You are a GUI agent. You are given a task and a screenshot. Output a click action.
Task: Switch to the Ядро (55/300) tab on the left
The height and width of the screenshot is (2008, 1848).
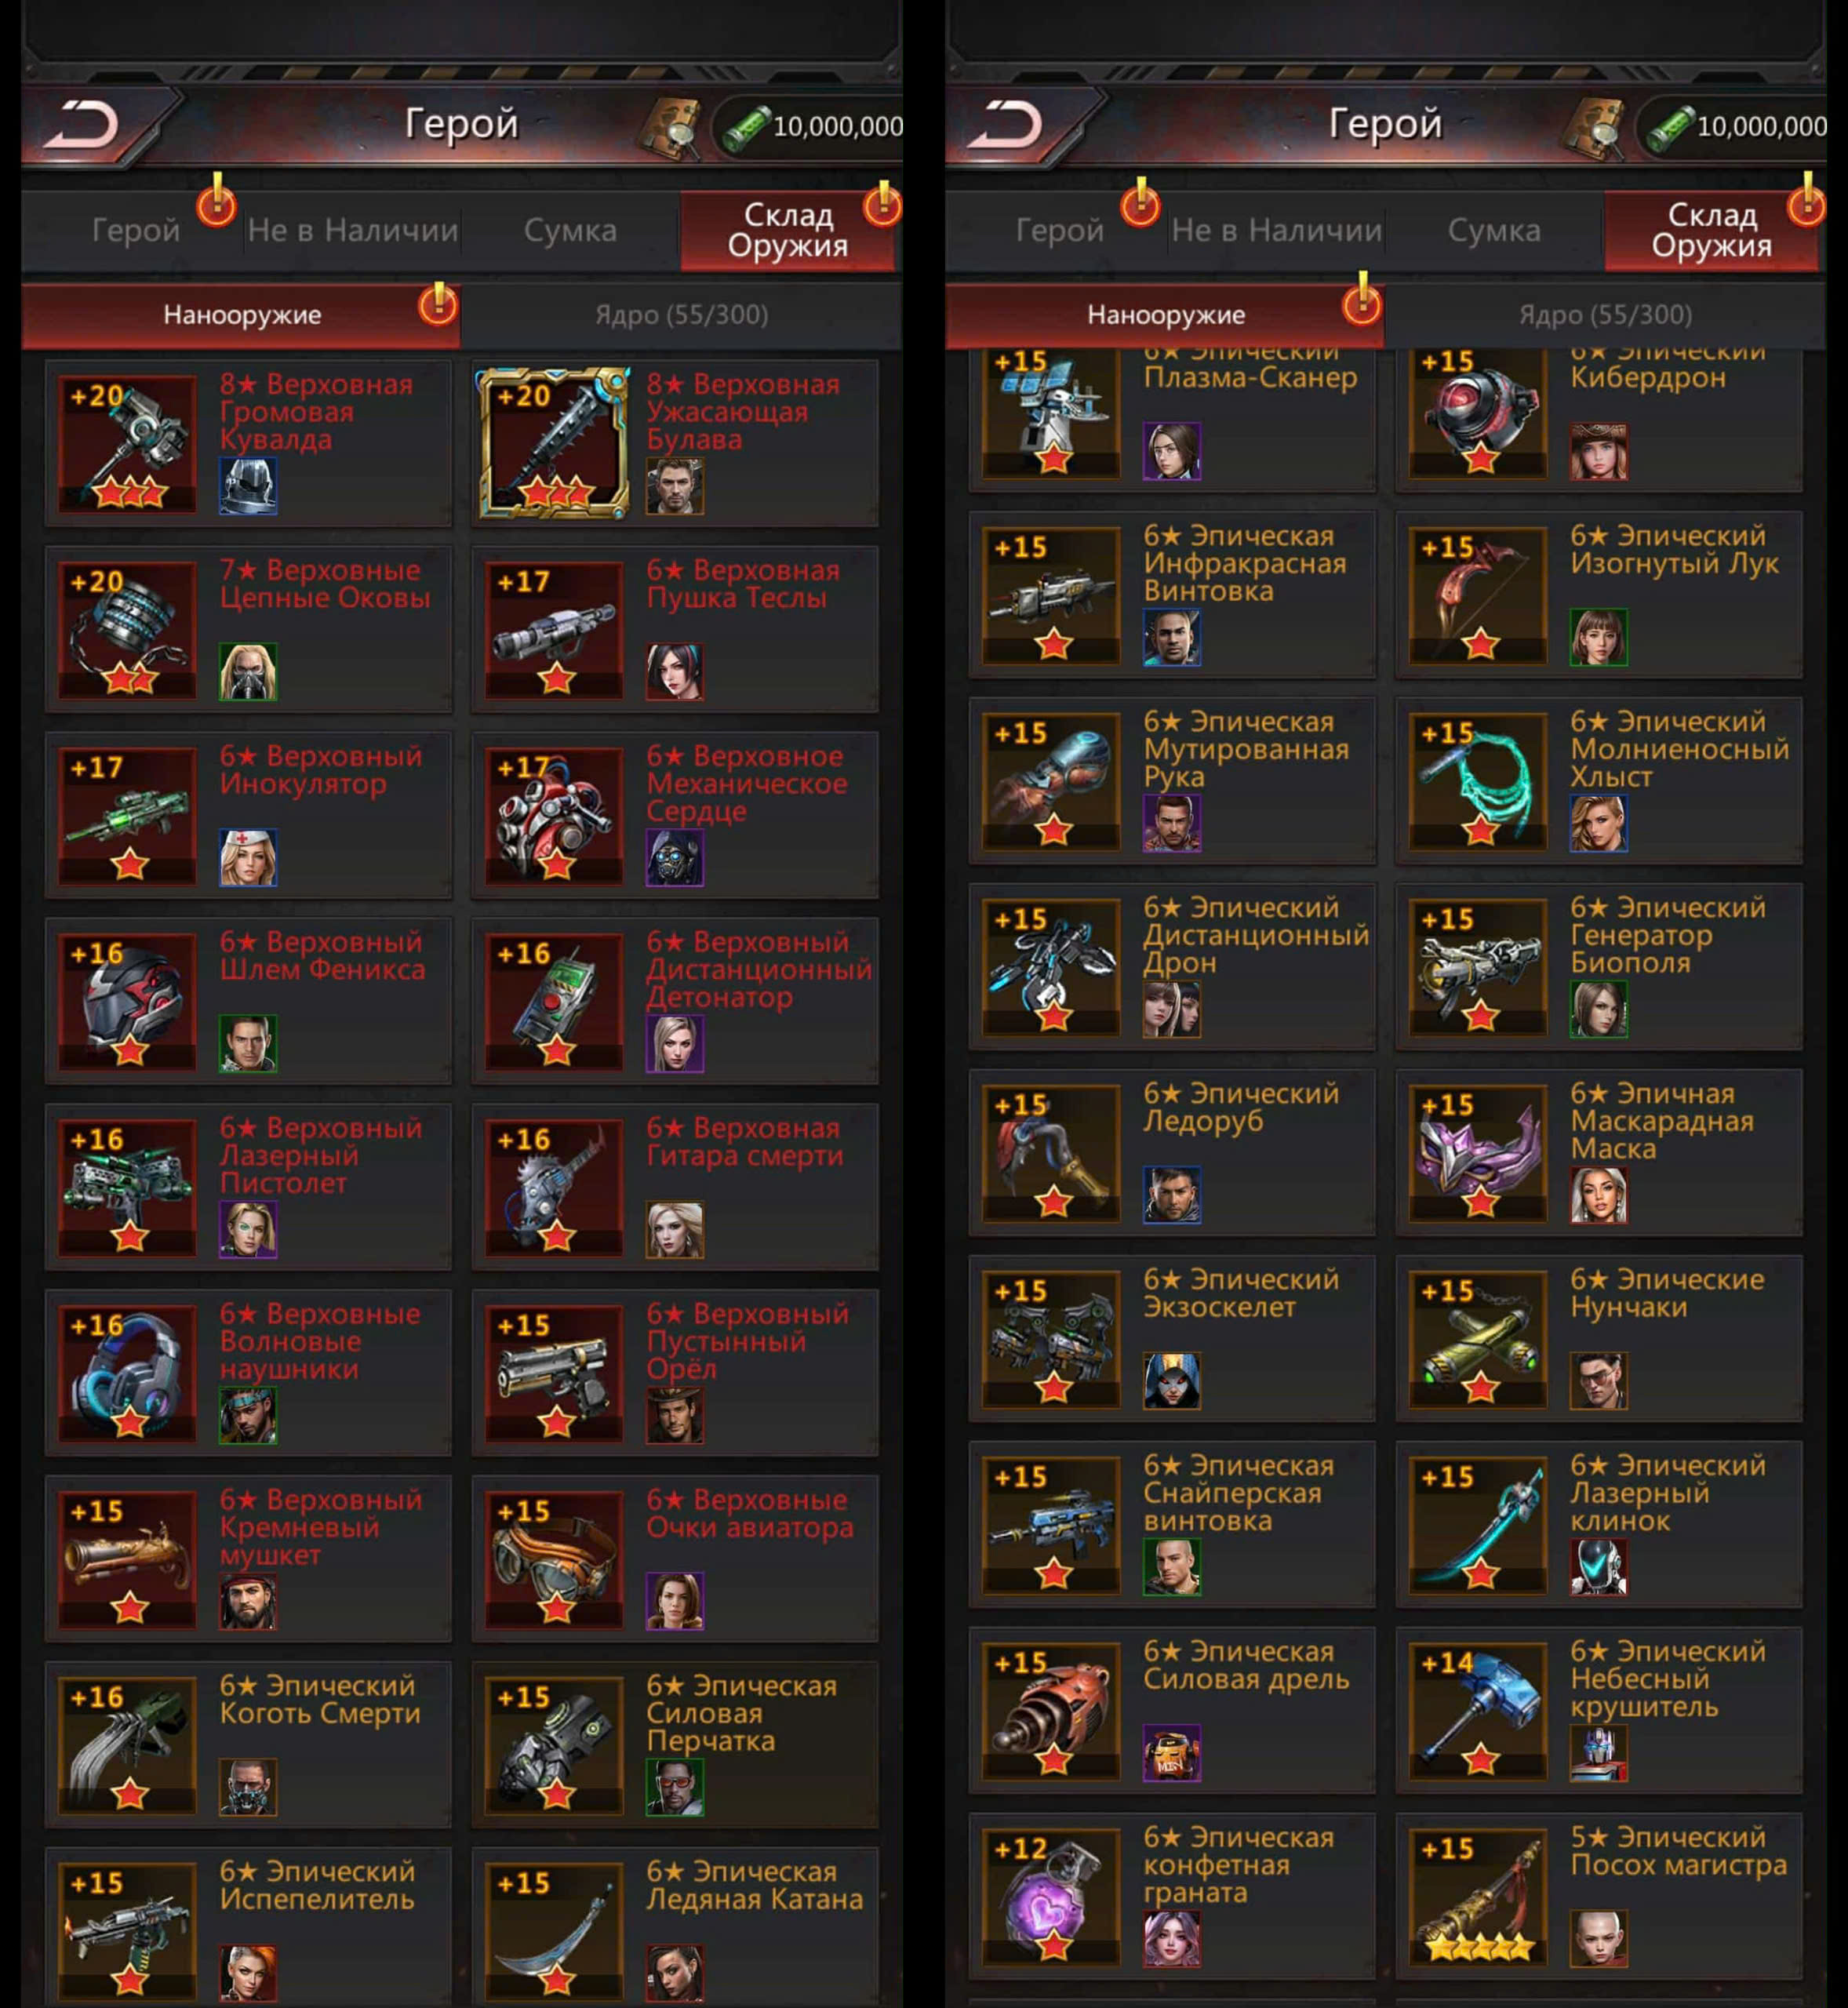682,315
